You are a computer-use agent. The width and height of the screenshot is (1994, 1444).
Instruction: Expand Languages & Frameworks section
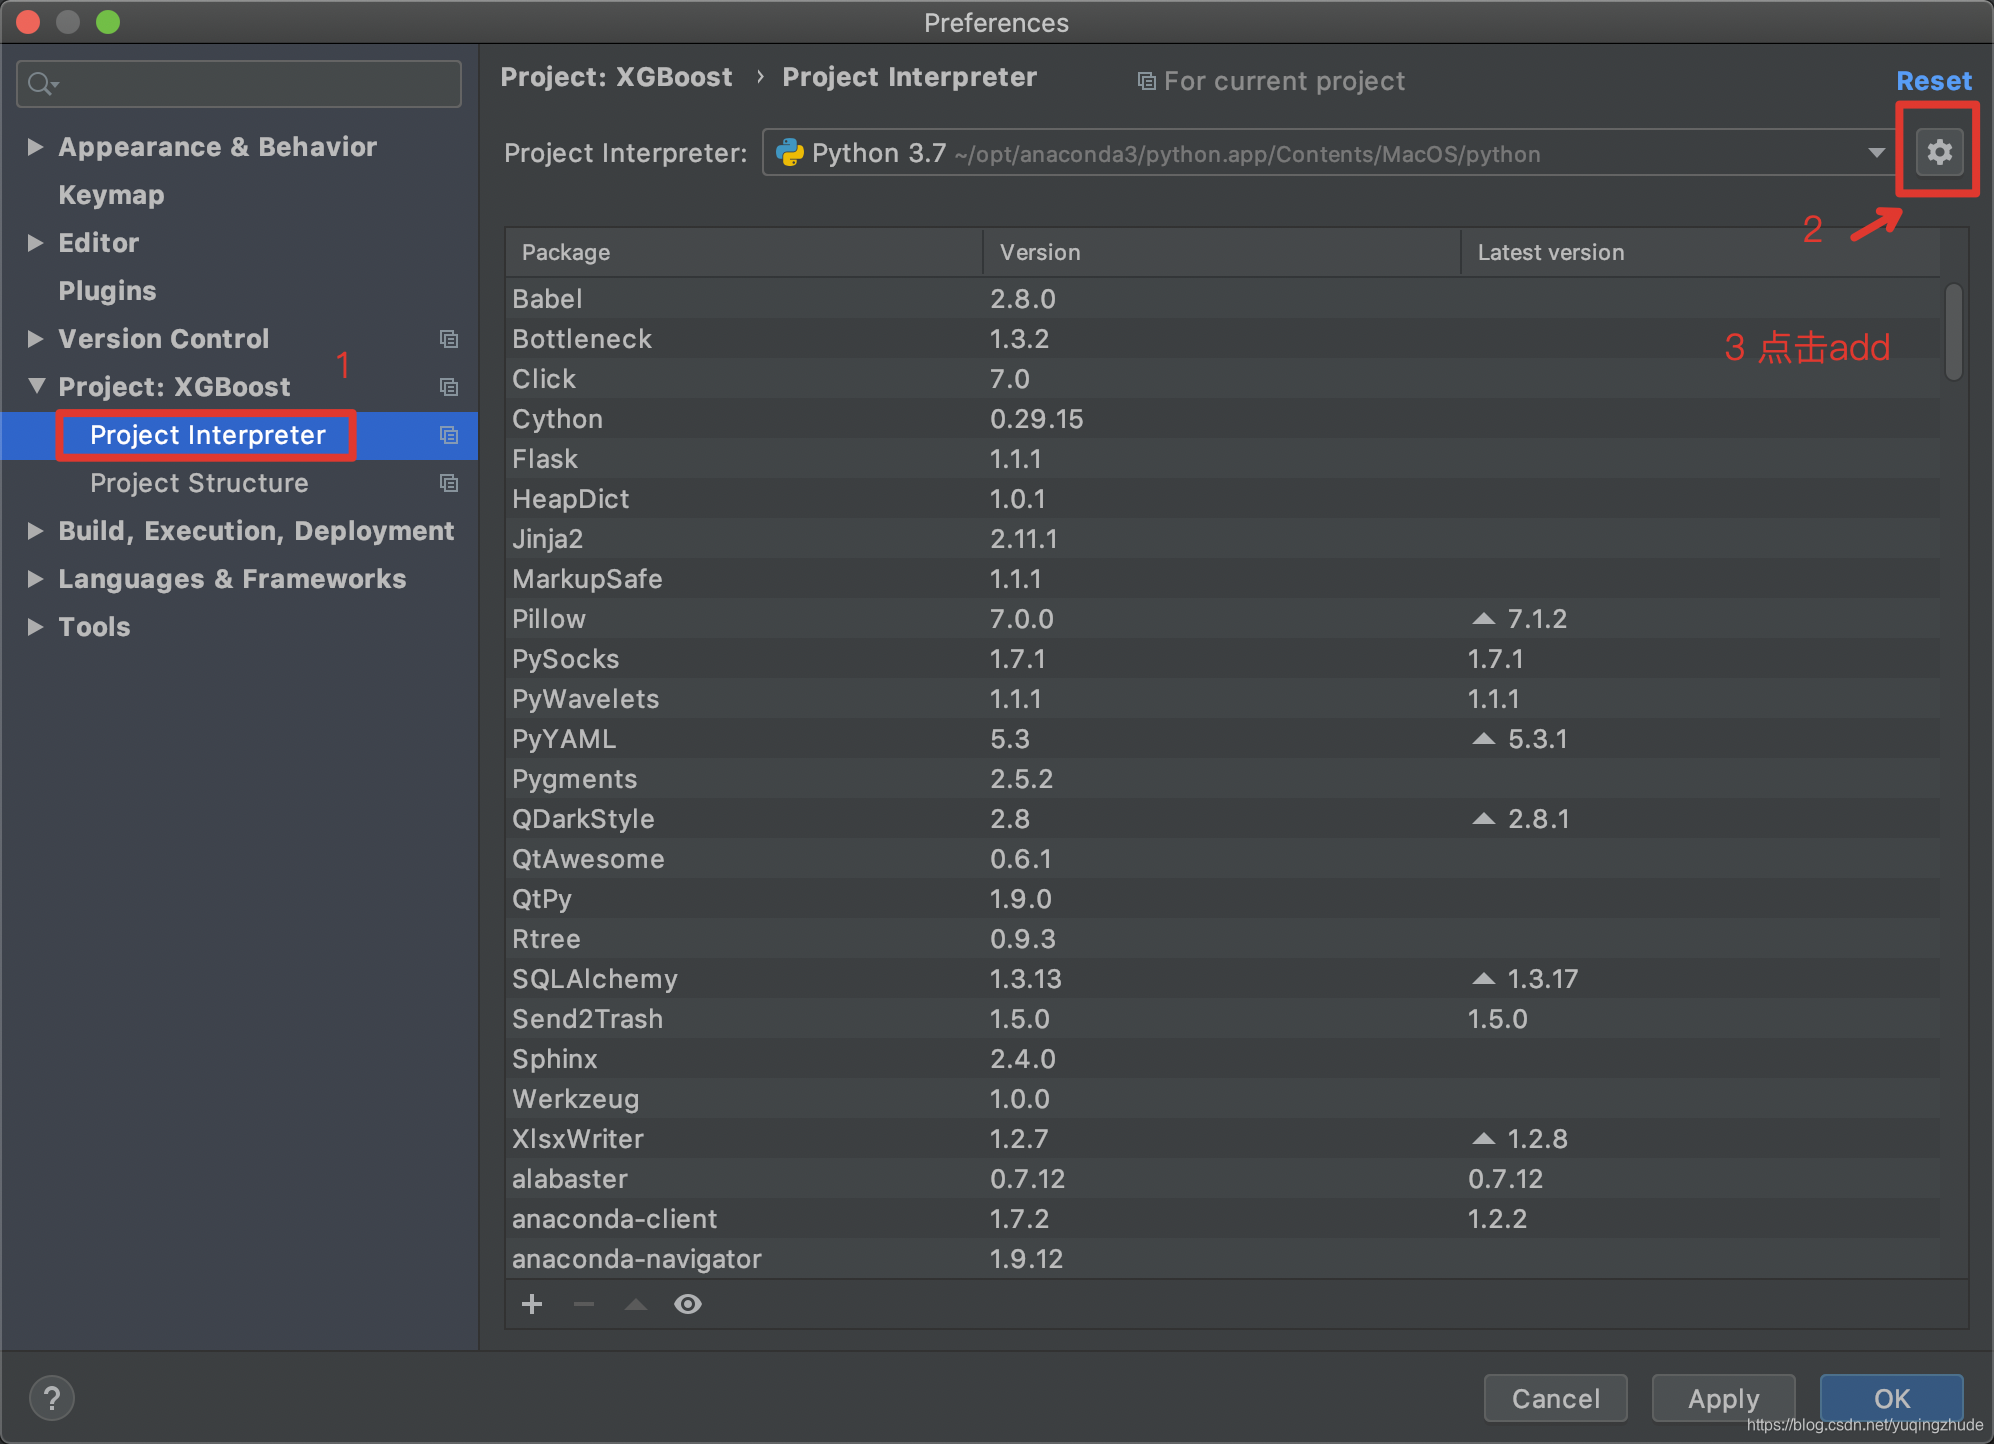click(35, 579)
